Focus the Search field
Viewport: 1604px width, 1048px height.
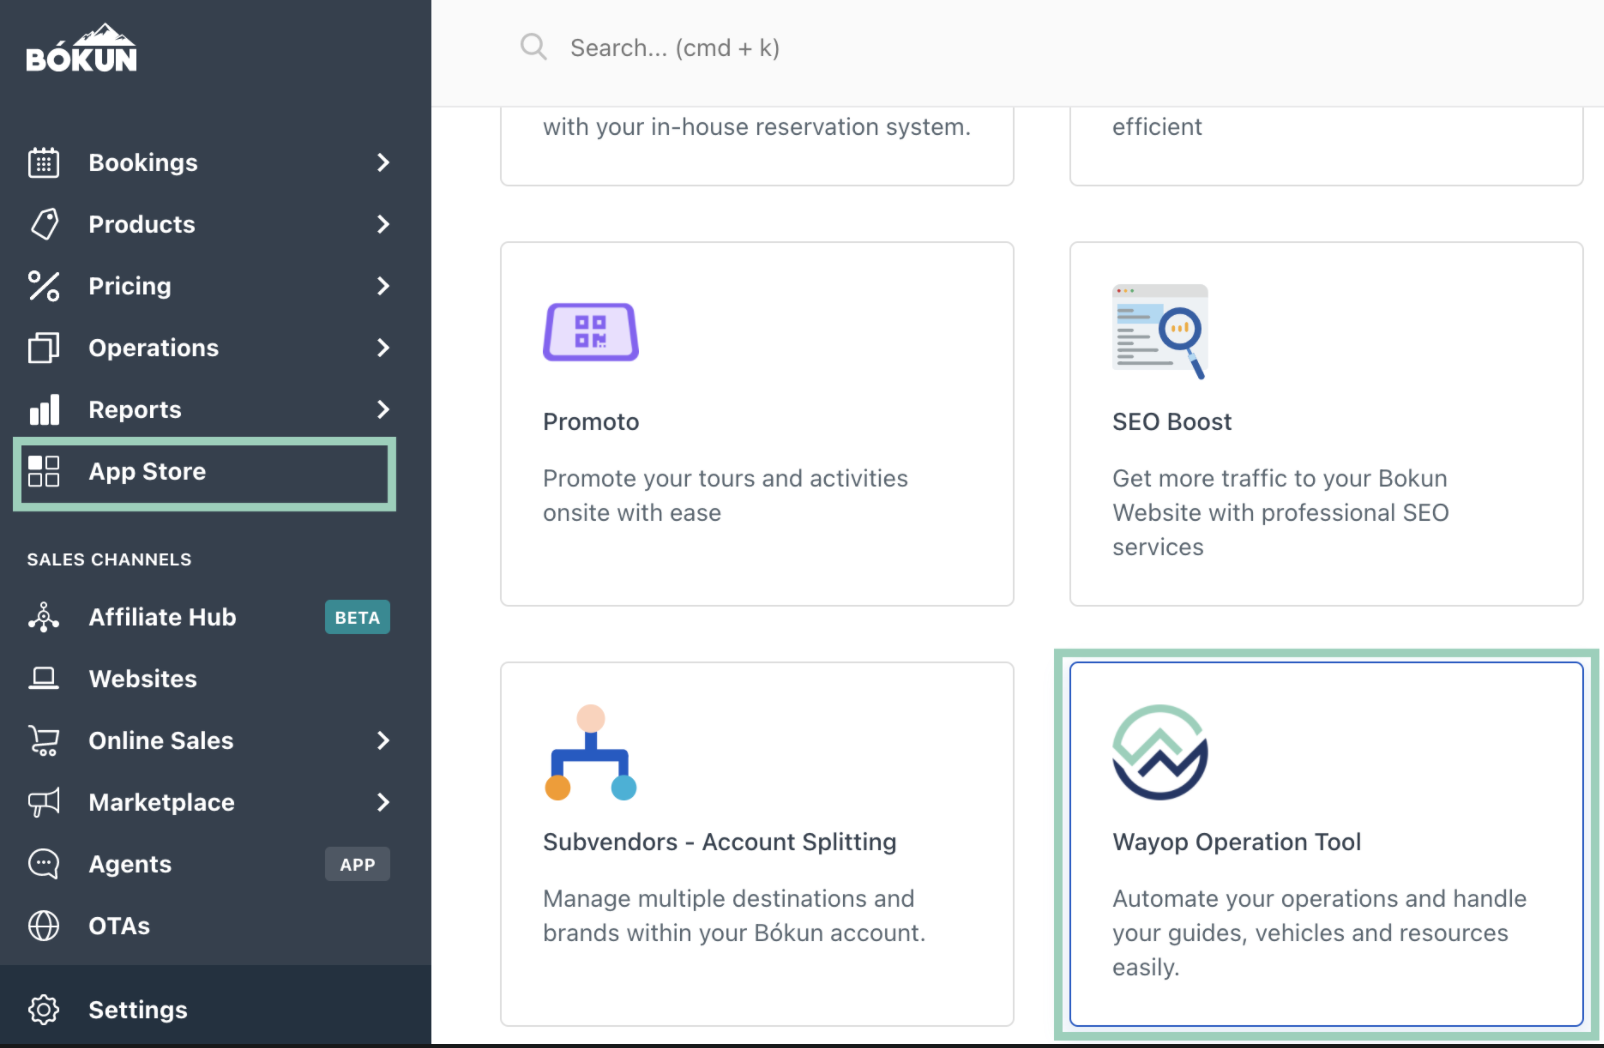(675, 47)
